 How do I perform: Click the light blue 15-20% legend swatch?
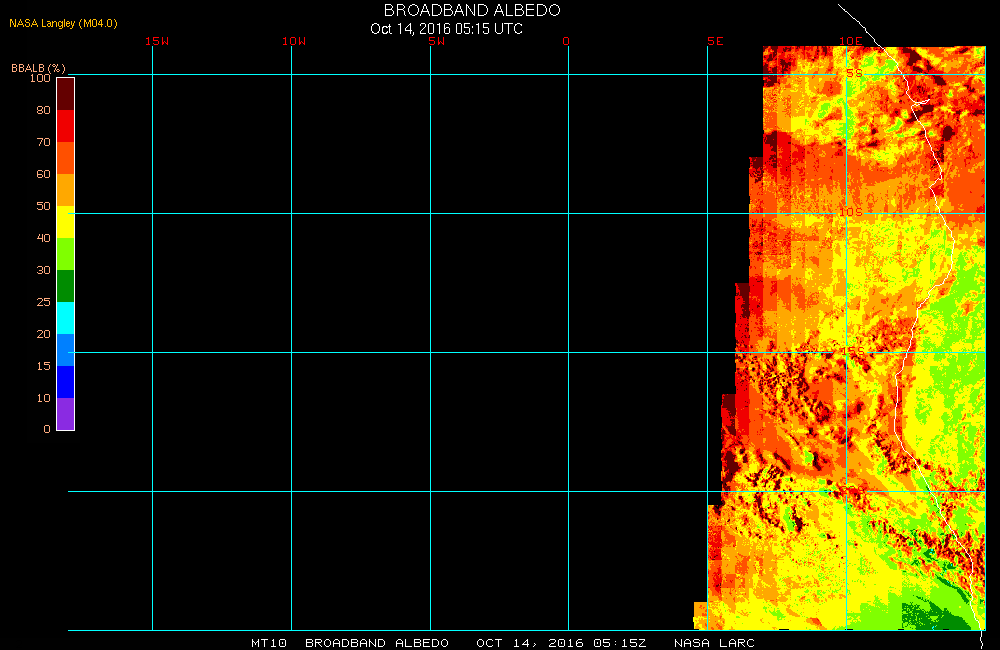[65, 350]
